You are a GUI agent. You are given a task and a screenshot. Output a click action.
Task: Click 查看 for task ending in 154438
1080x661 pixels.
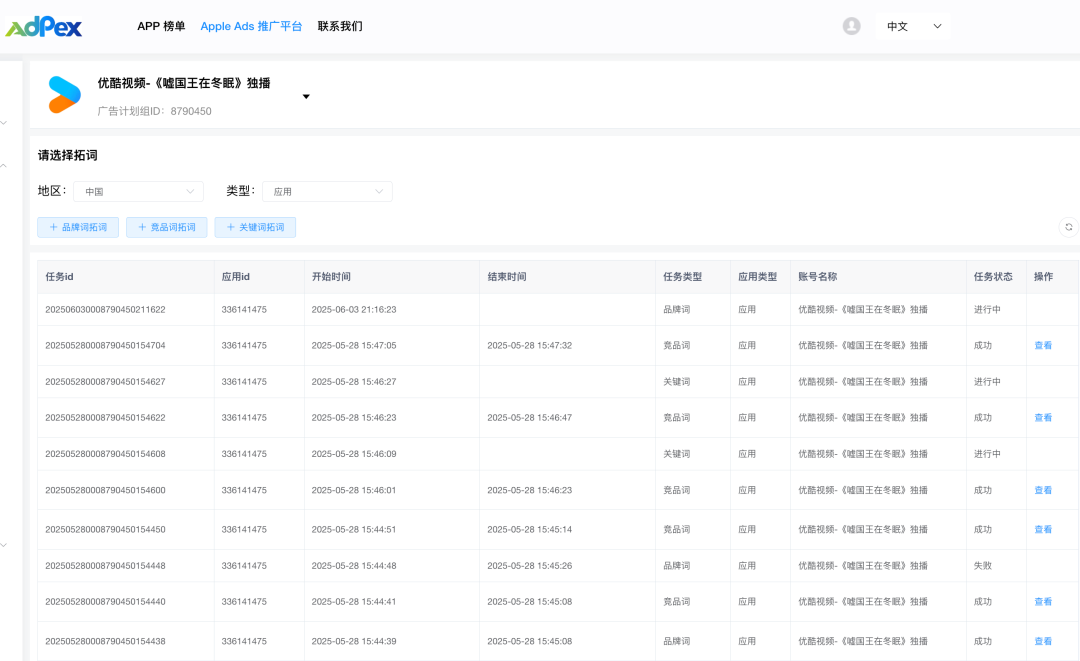[x=1043, y=641]
